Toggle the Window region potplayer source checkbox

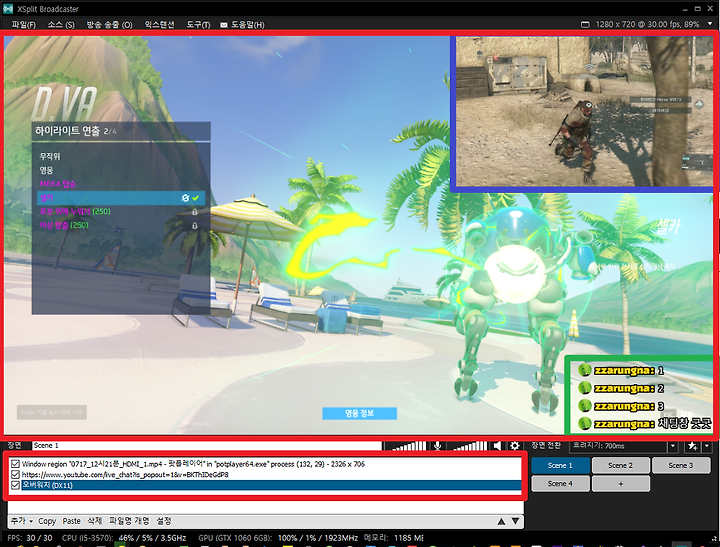coord(15,464)
